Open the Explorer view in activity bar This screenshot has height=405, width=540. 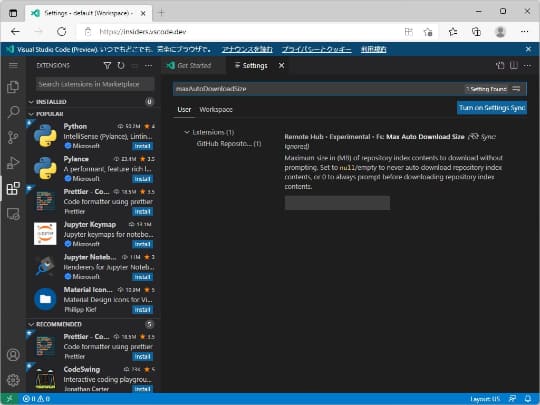13,86
